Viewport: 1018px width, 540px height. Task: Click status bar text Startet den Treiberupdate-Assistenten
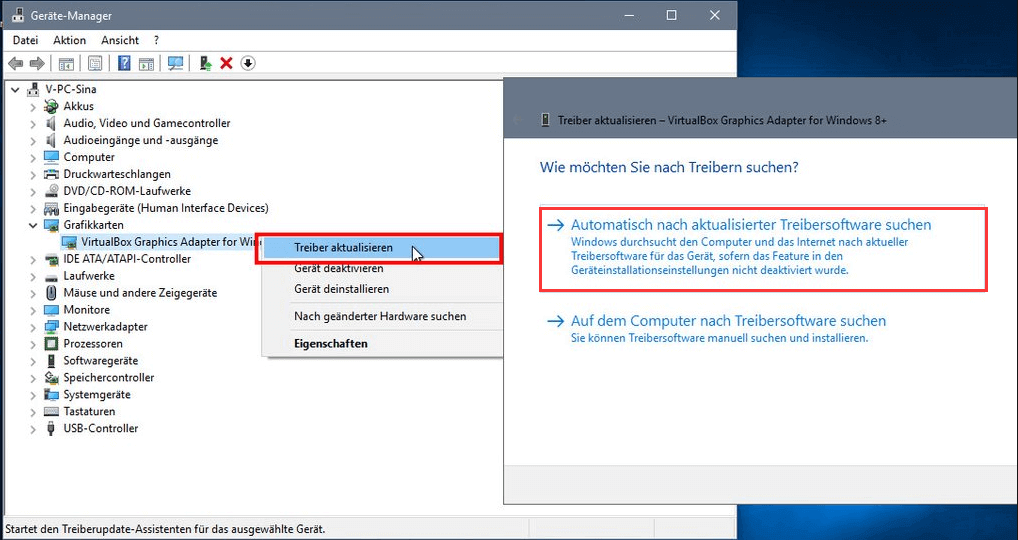click(165, 529)
